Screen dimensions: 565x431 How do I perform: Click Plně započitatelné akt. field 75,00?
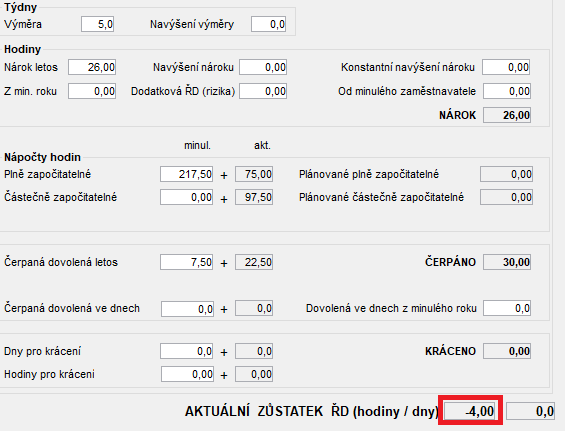(x=254, y=174)
